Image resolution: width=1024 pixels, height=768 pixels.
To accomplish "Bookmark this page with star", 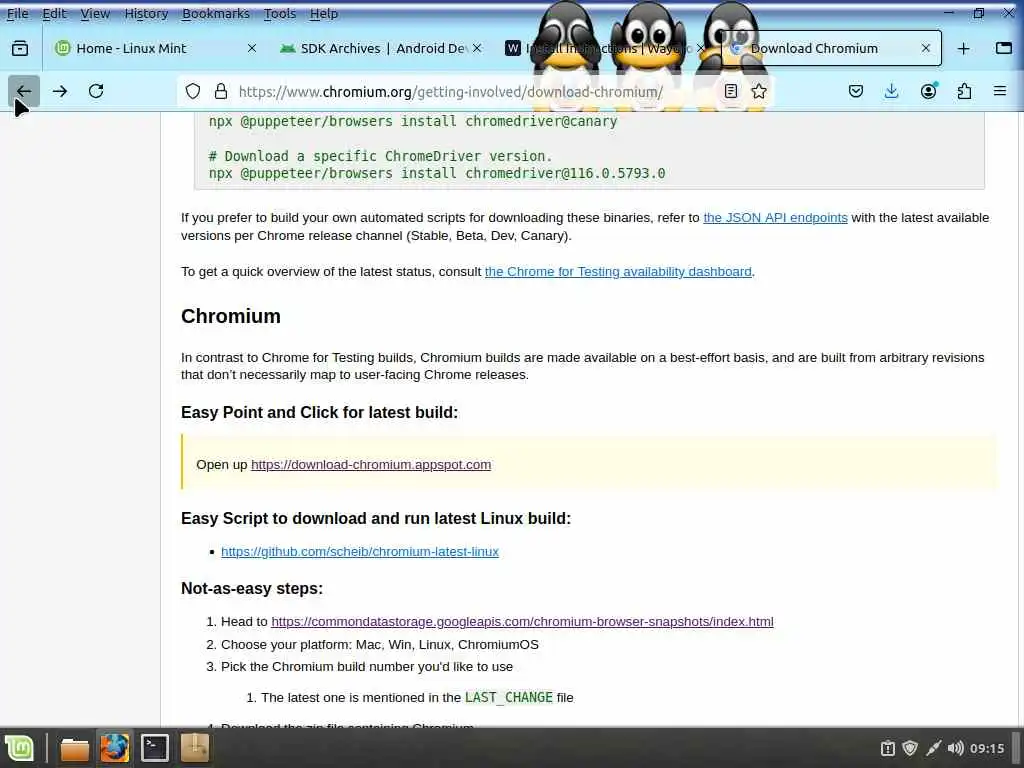I will (759, 91).
